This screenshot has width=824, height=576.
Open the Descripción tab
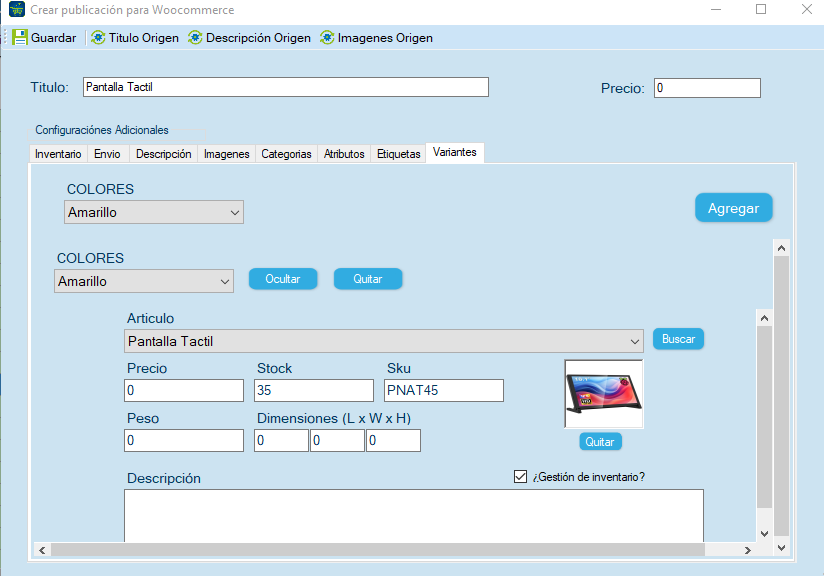pos(163,154)
